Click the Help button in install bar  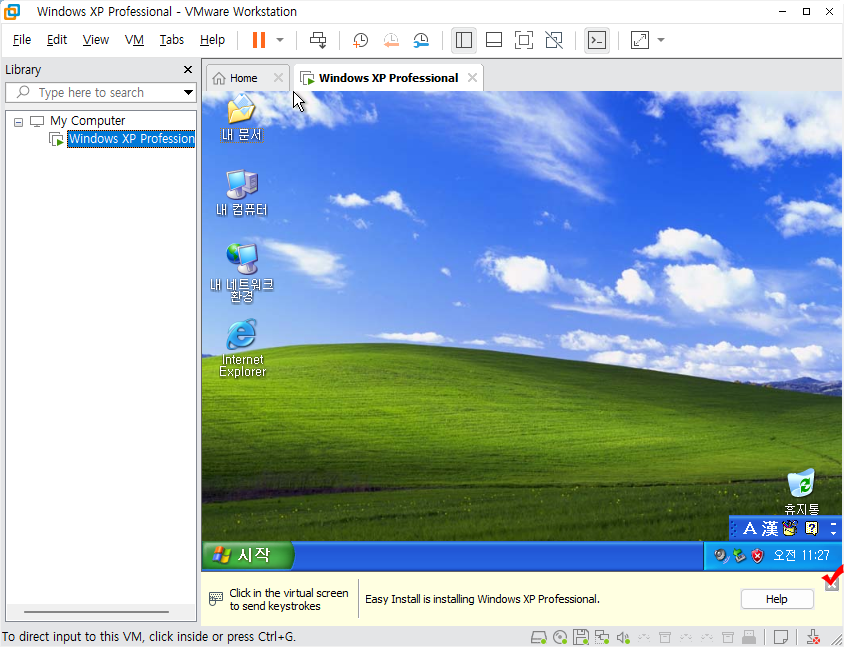point(776,599)
